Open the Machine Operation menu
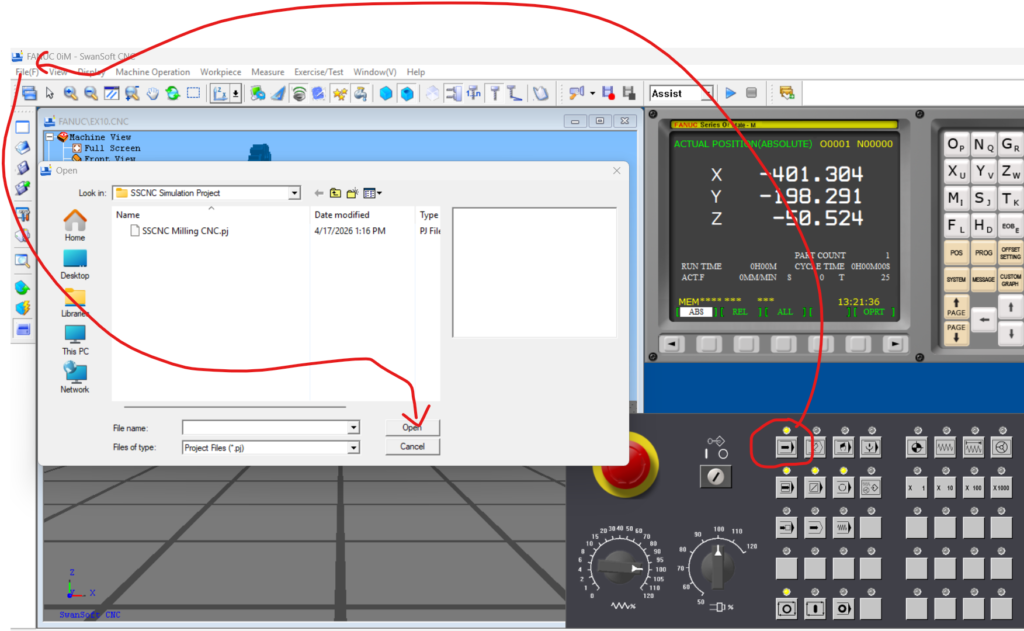The image size is (1024, 631). (152, 72)
